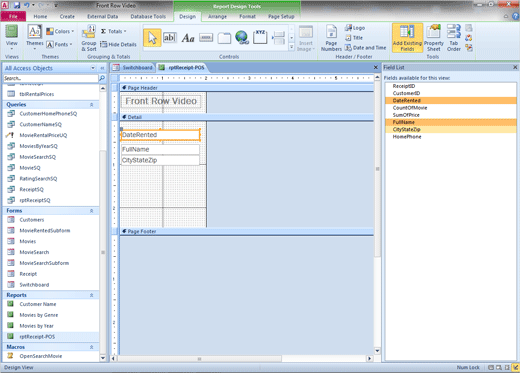520x373 pixels.
Task: Close the Field List pane
Action: click(x=515, y=67)
